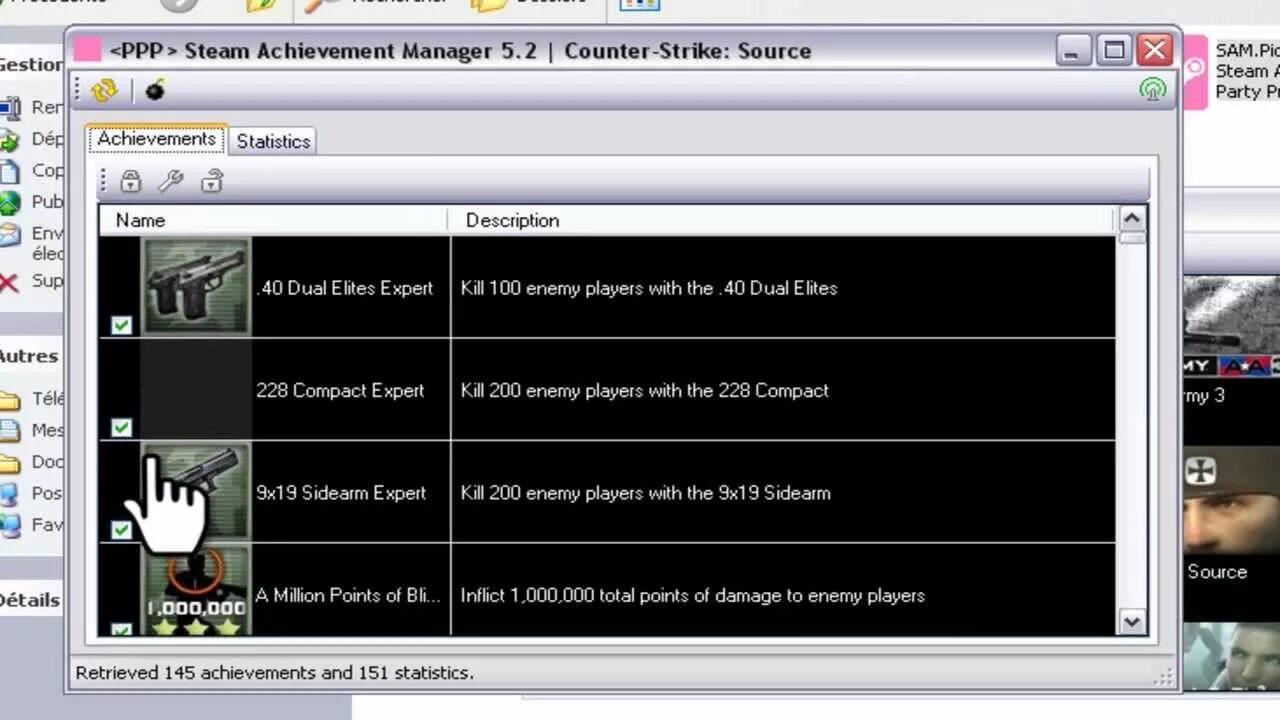
Task: Select the '228 Compact Expert' name
Action: [340, 390]
